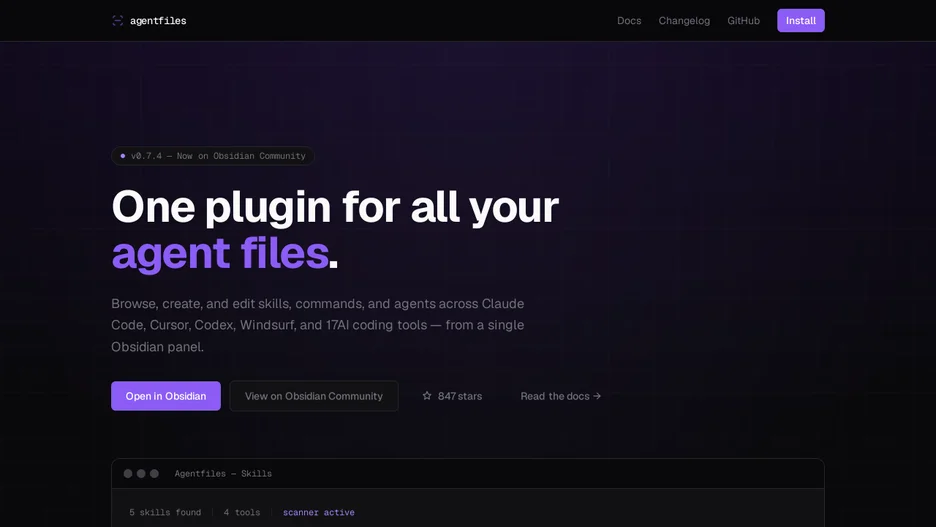Click the scanner active status
The width and height of the screenshot is (936, 527).
tap(319, 513)
